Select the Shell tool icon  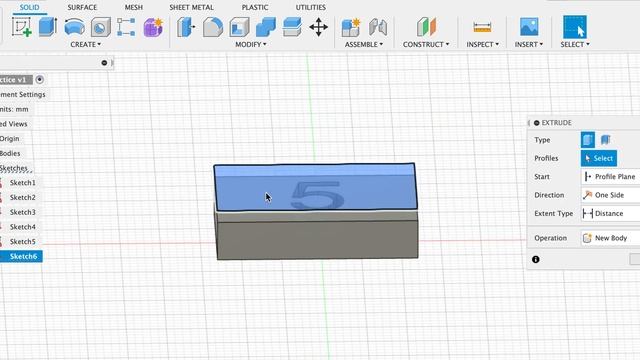pyautogui.click(x=239, y=27)
